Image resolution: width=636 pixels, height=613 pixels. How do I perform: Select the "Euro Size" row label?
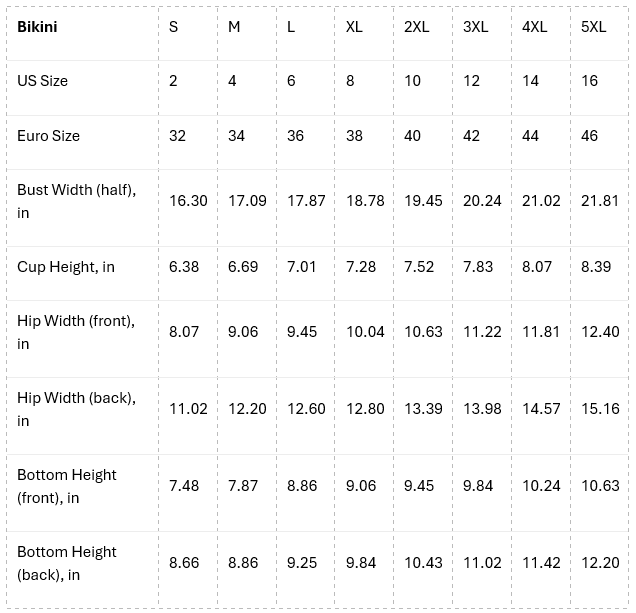point(48,136)
